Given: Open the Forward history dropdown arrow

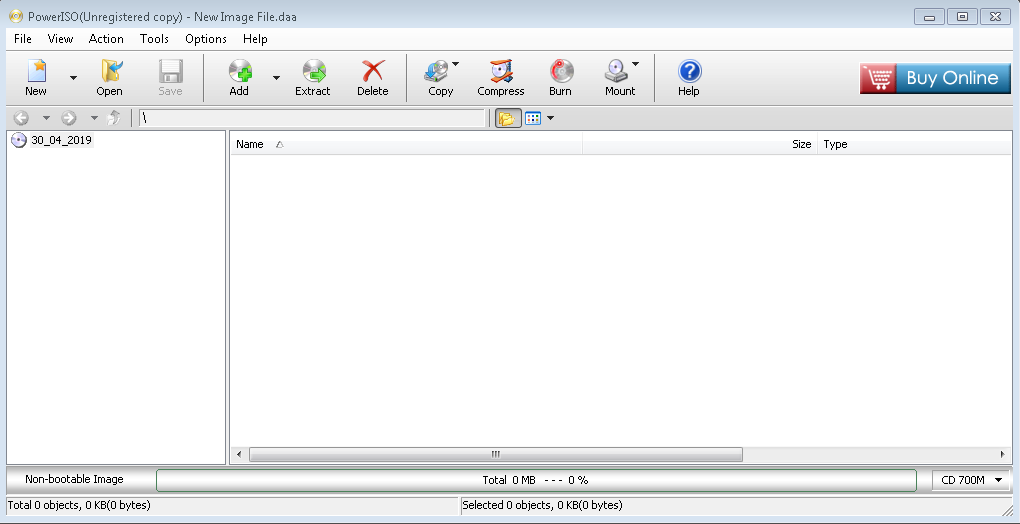Looking at the screenshot, I should pos(94,118).
